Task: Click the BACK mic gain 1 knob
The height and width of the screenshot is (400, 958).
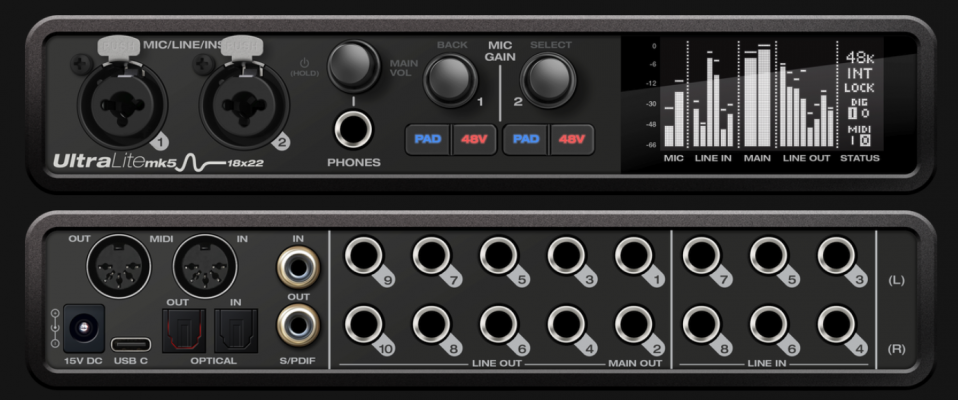Action: (x=450, y=79)
